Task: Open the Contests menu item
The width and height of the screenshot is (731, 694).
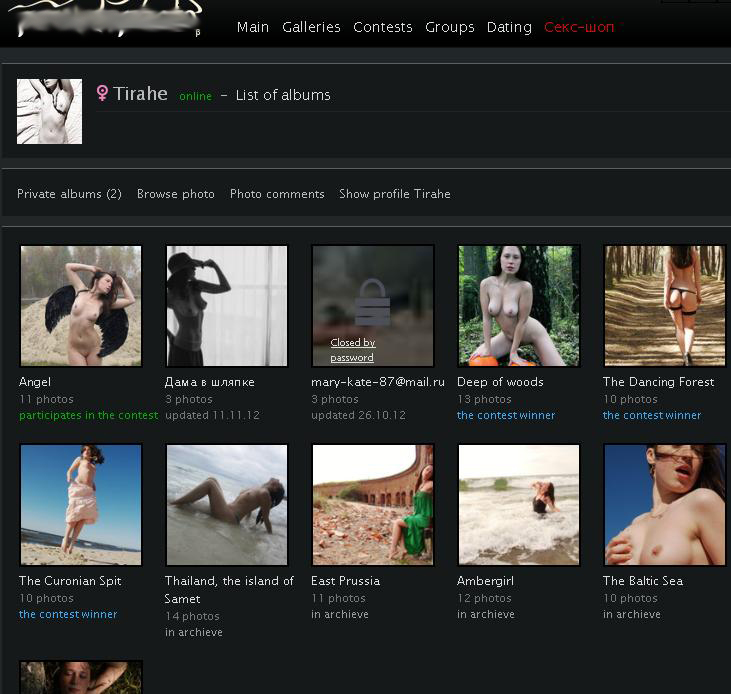Action: pos(383,27)
